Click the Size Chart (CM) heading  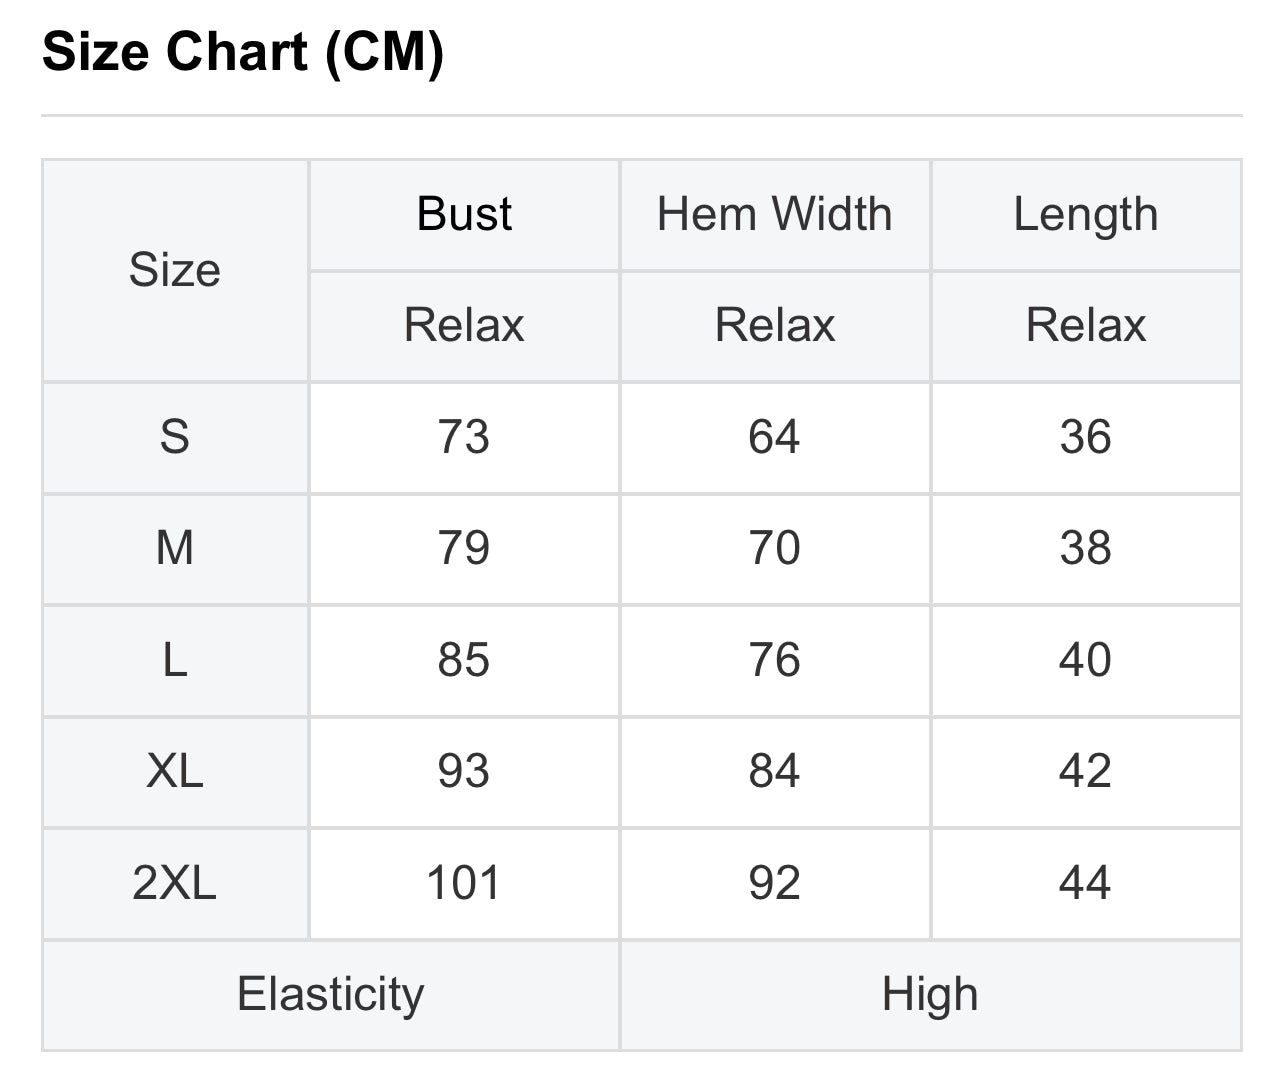(x=243, y=52)
